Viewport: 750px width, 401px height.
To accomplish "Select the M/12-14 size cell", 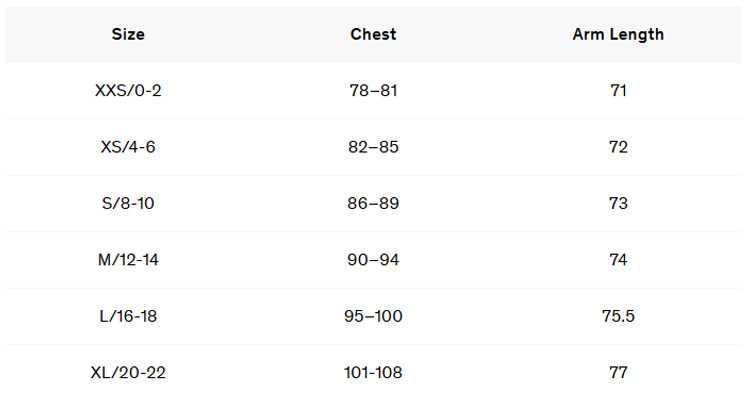I will (x=128, y=260).
